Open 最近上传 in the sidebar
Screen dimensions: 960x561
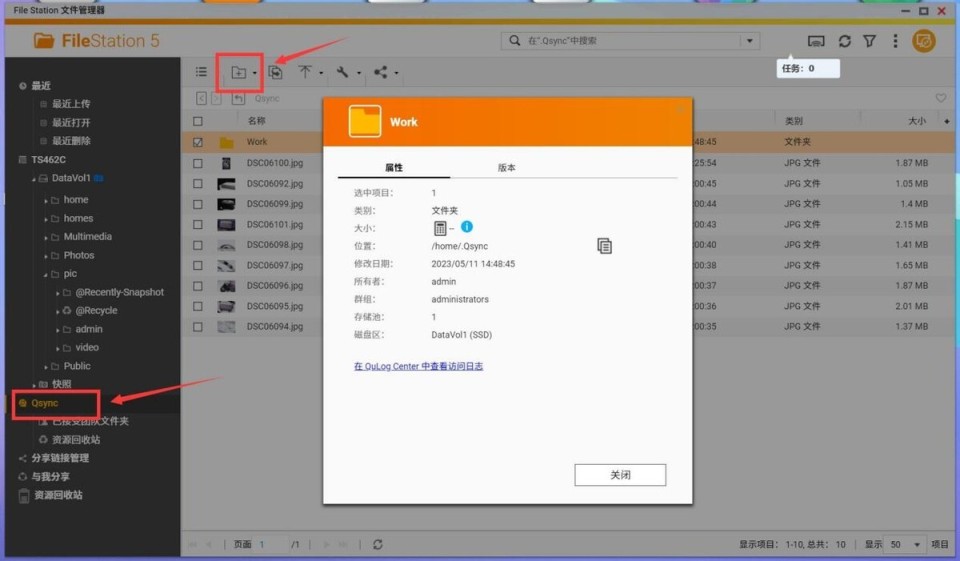pos(71,104)
